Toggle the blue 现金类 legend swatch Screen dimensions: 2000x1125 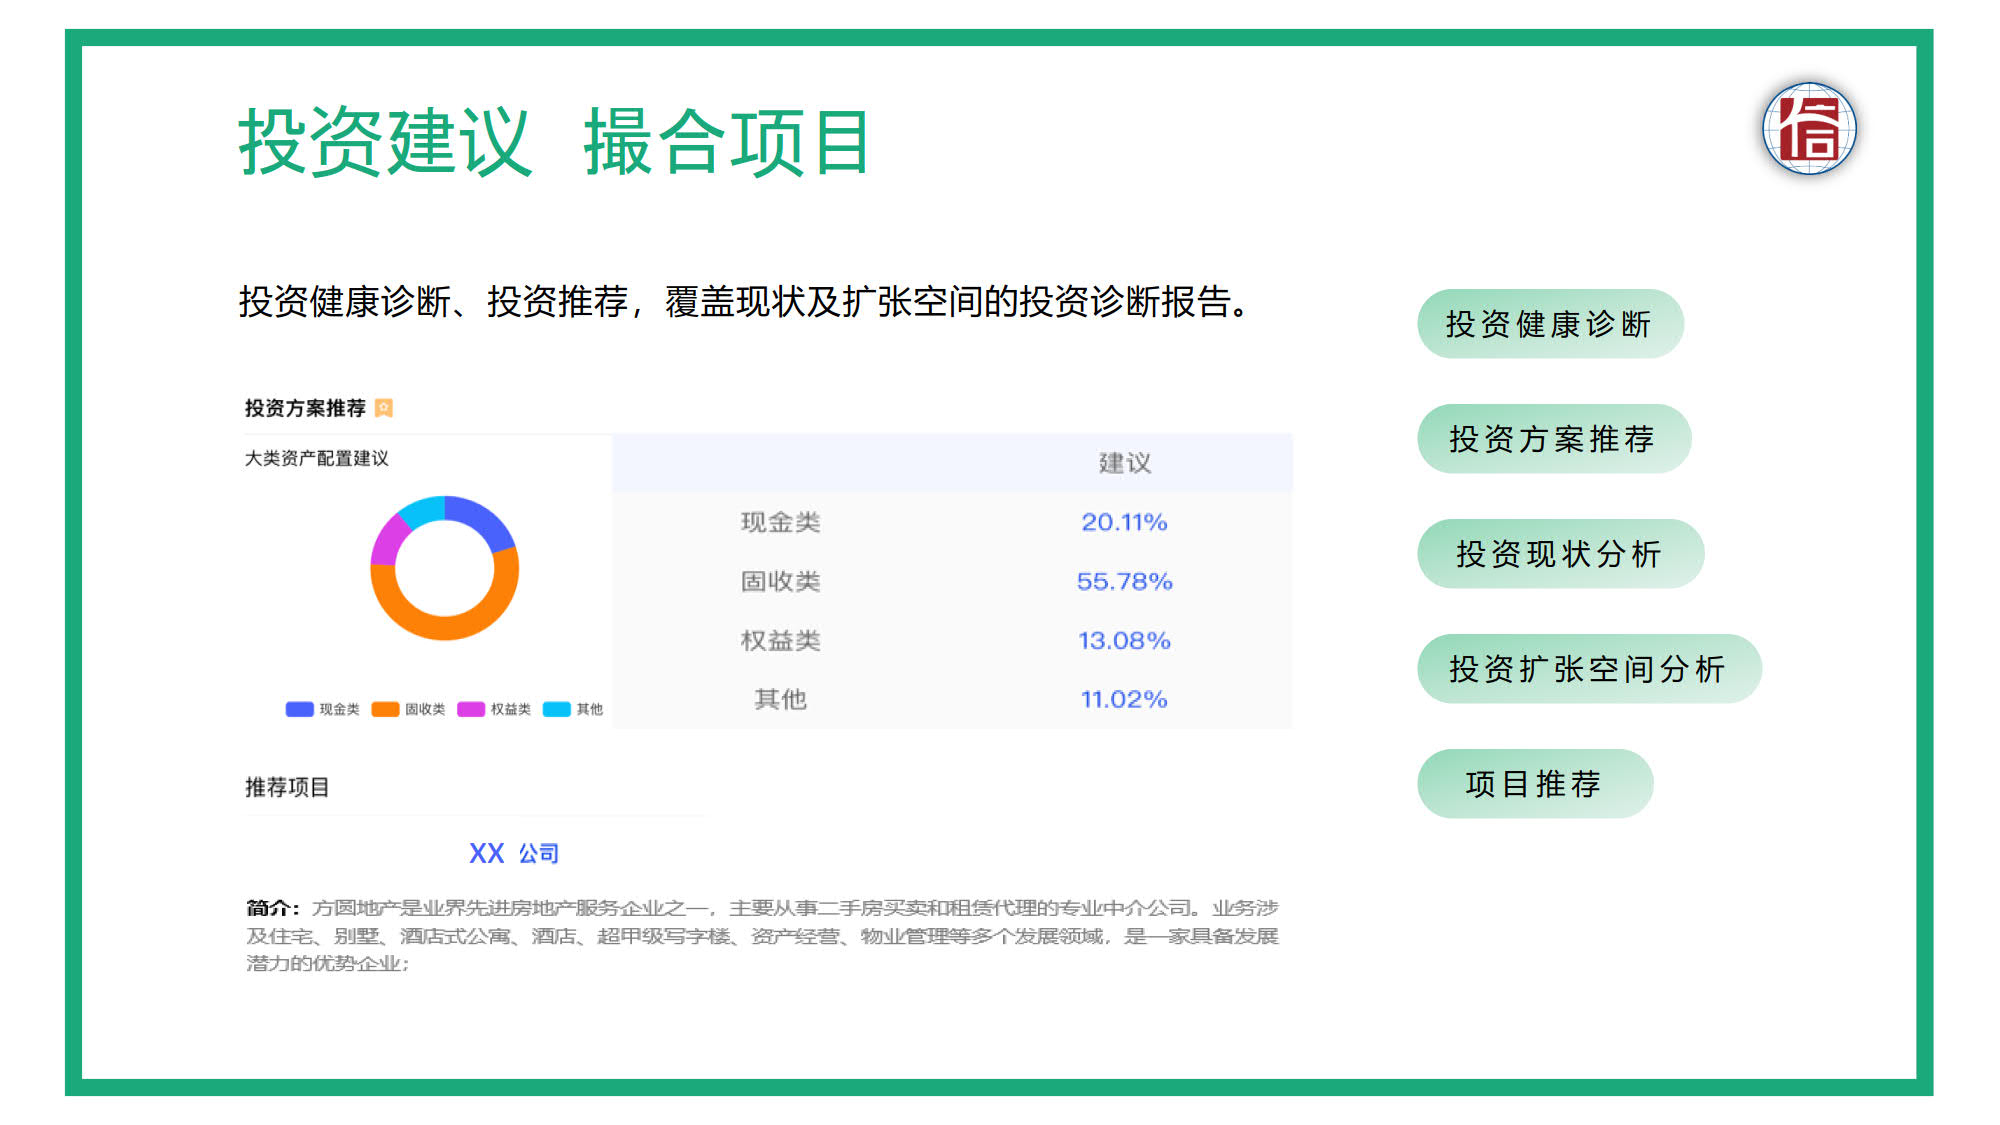coord(300,709)
